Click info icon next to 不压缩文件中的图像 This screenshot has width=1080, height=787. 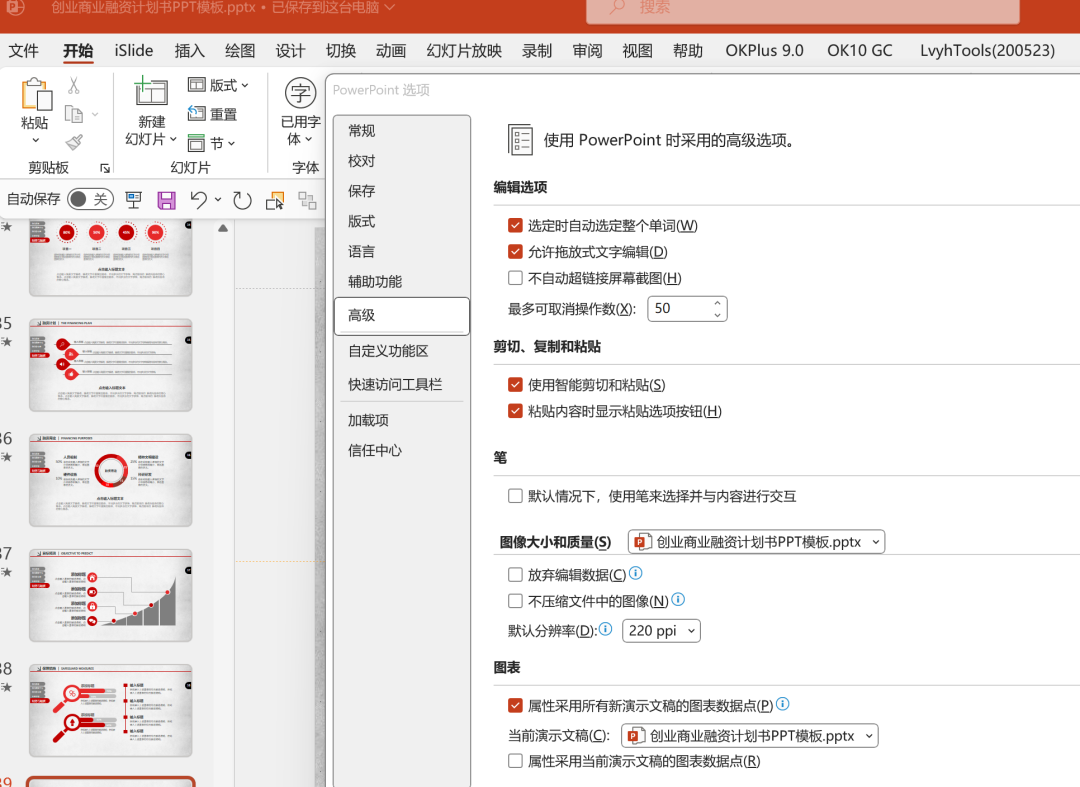click(678, 600)
